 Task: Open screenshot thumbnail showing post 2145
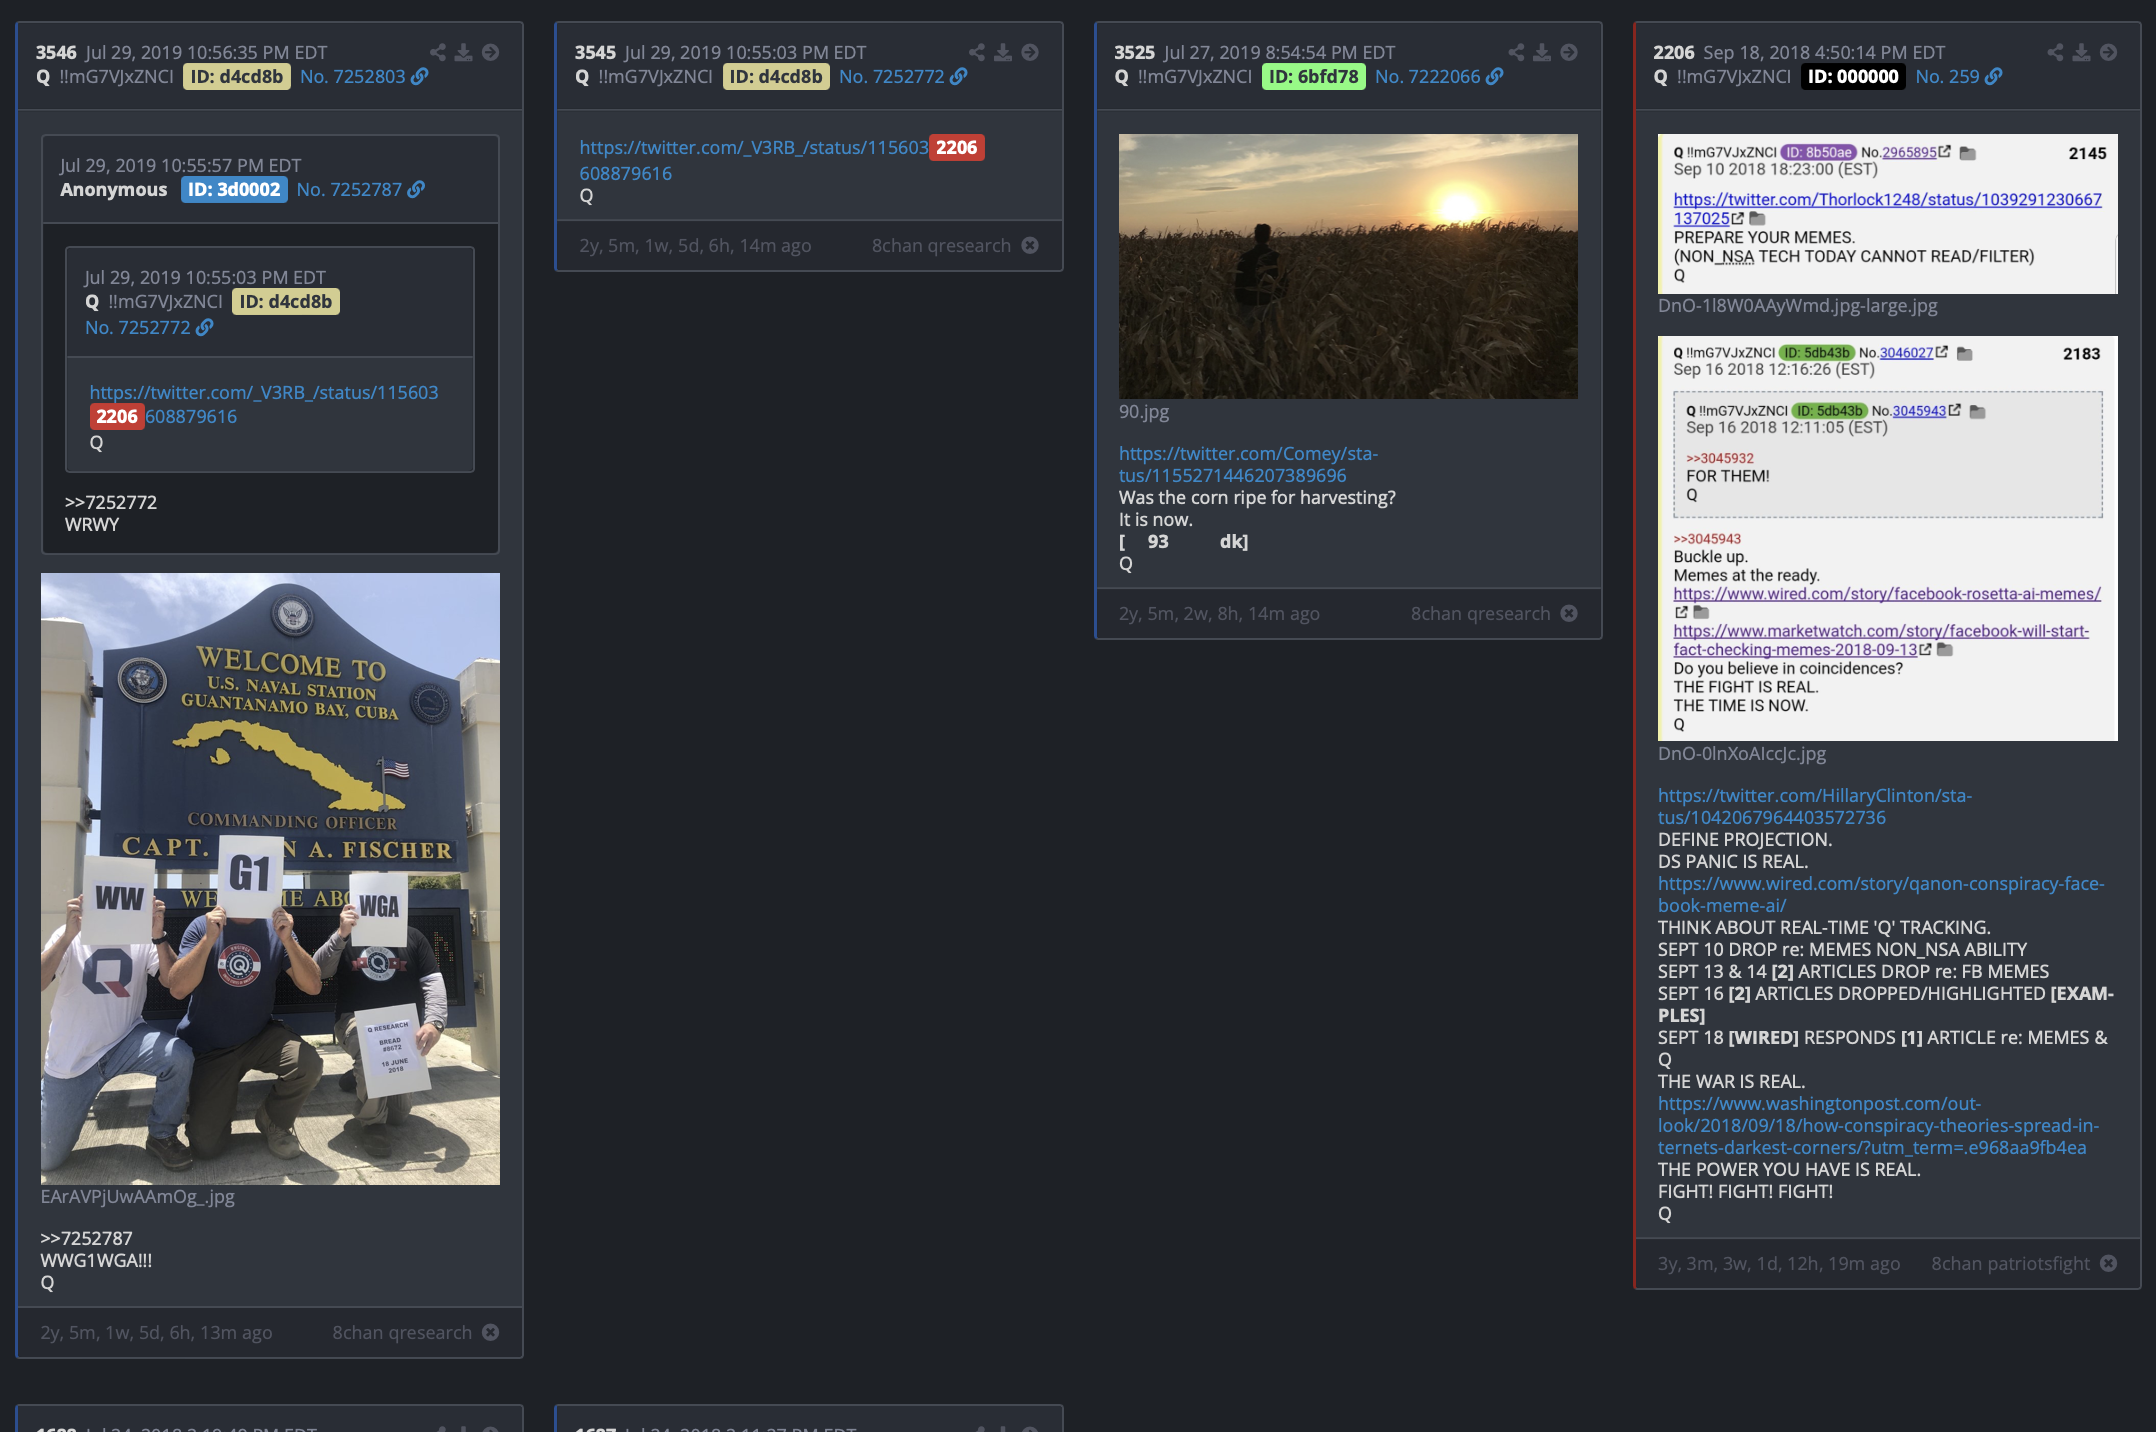(1887, 214)
